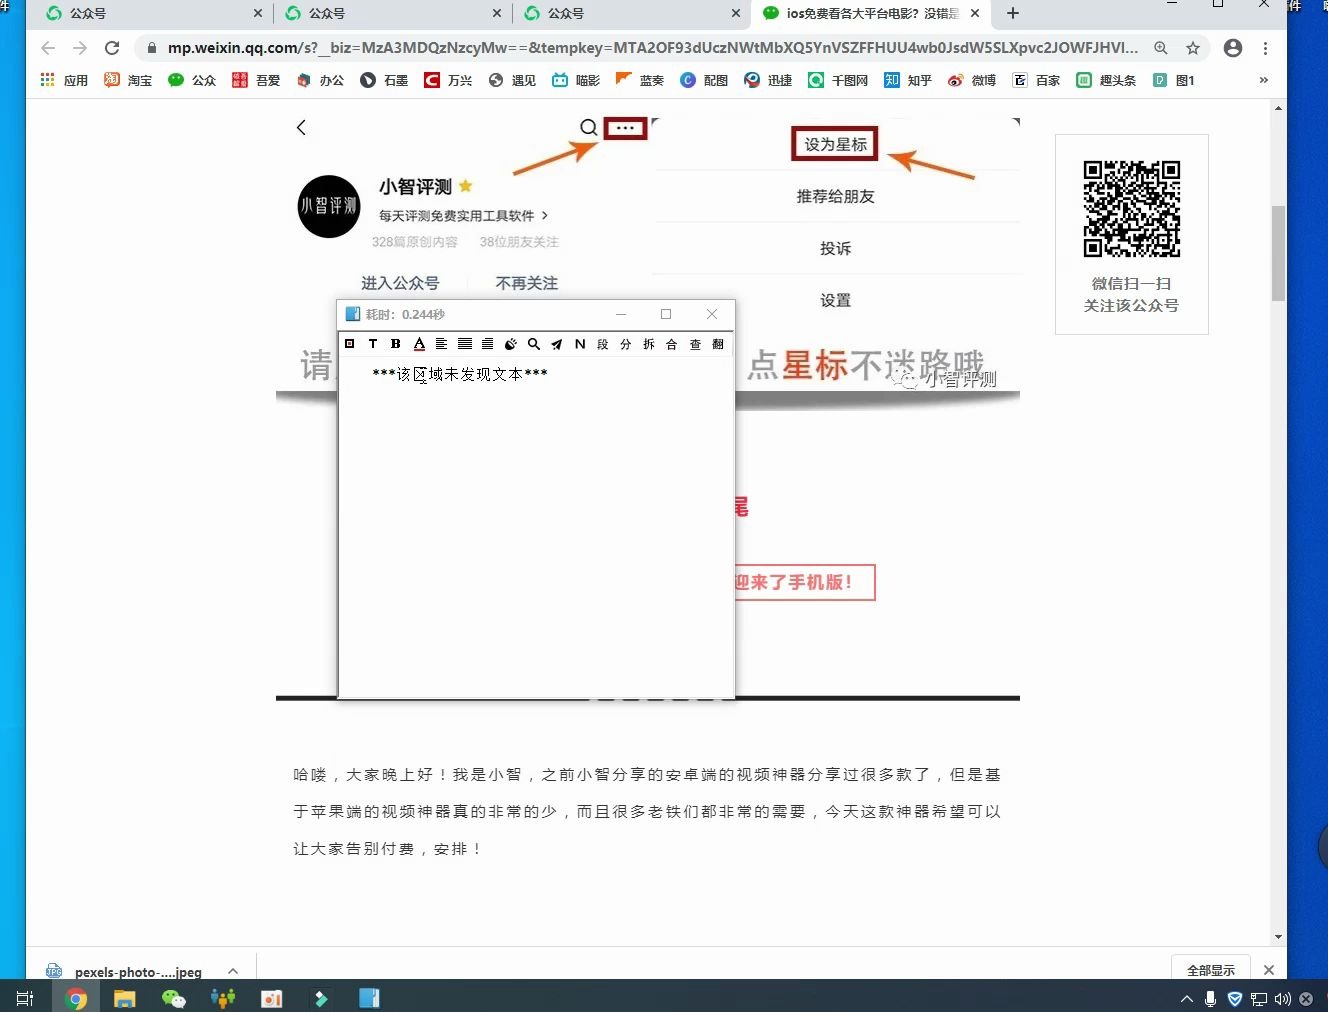Toggle left alignment in OCR toolbar

[x=441, y=344]
